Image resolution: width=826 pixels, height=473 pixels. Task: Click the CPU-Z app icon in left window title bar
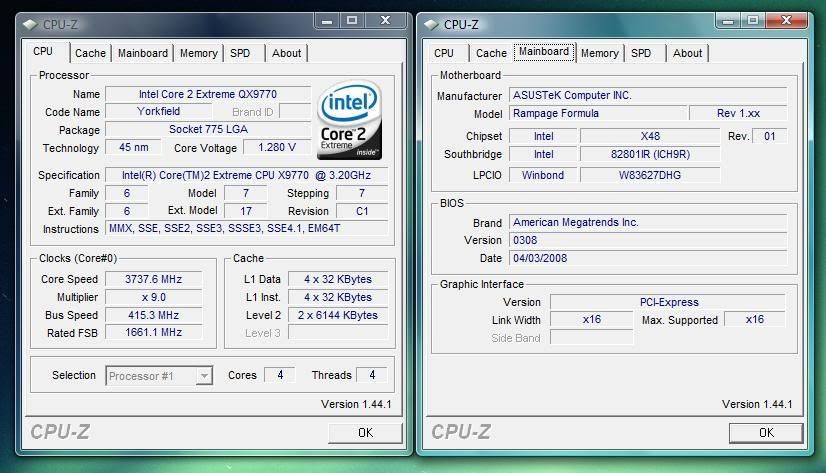pos(31,24)
